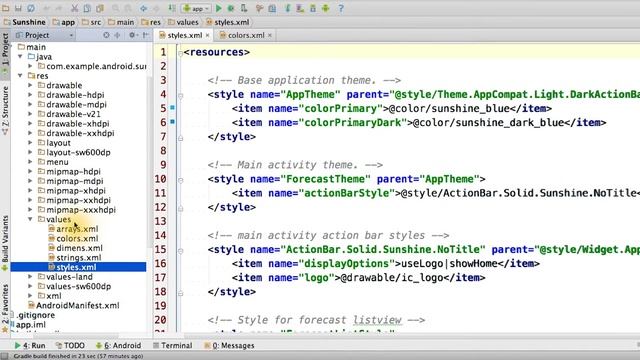Click the Replace toolbar icon
Image resolution: width=640 pixels, height=360 pixels.
pyautogui.click(x=128, y=8)
